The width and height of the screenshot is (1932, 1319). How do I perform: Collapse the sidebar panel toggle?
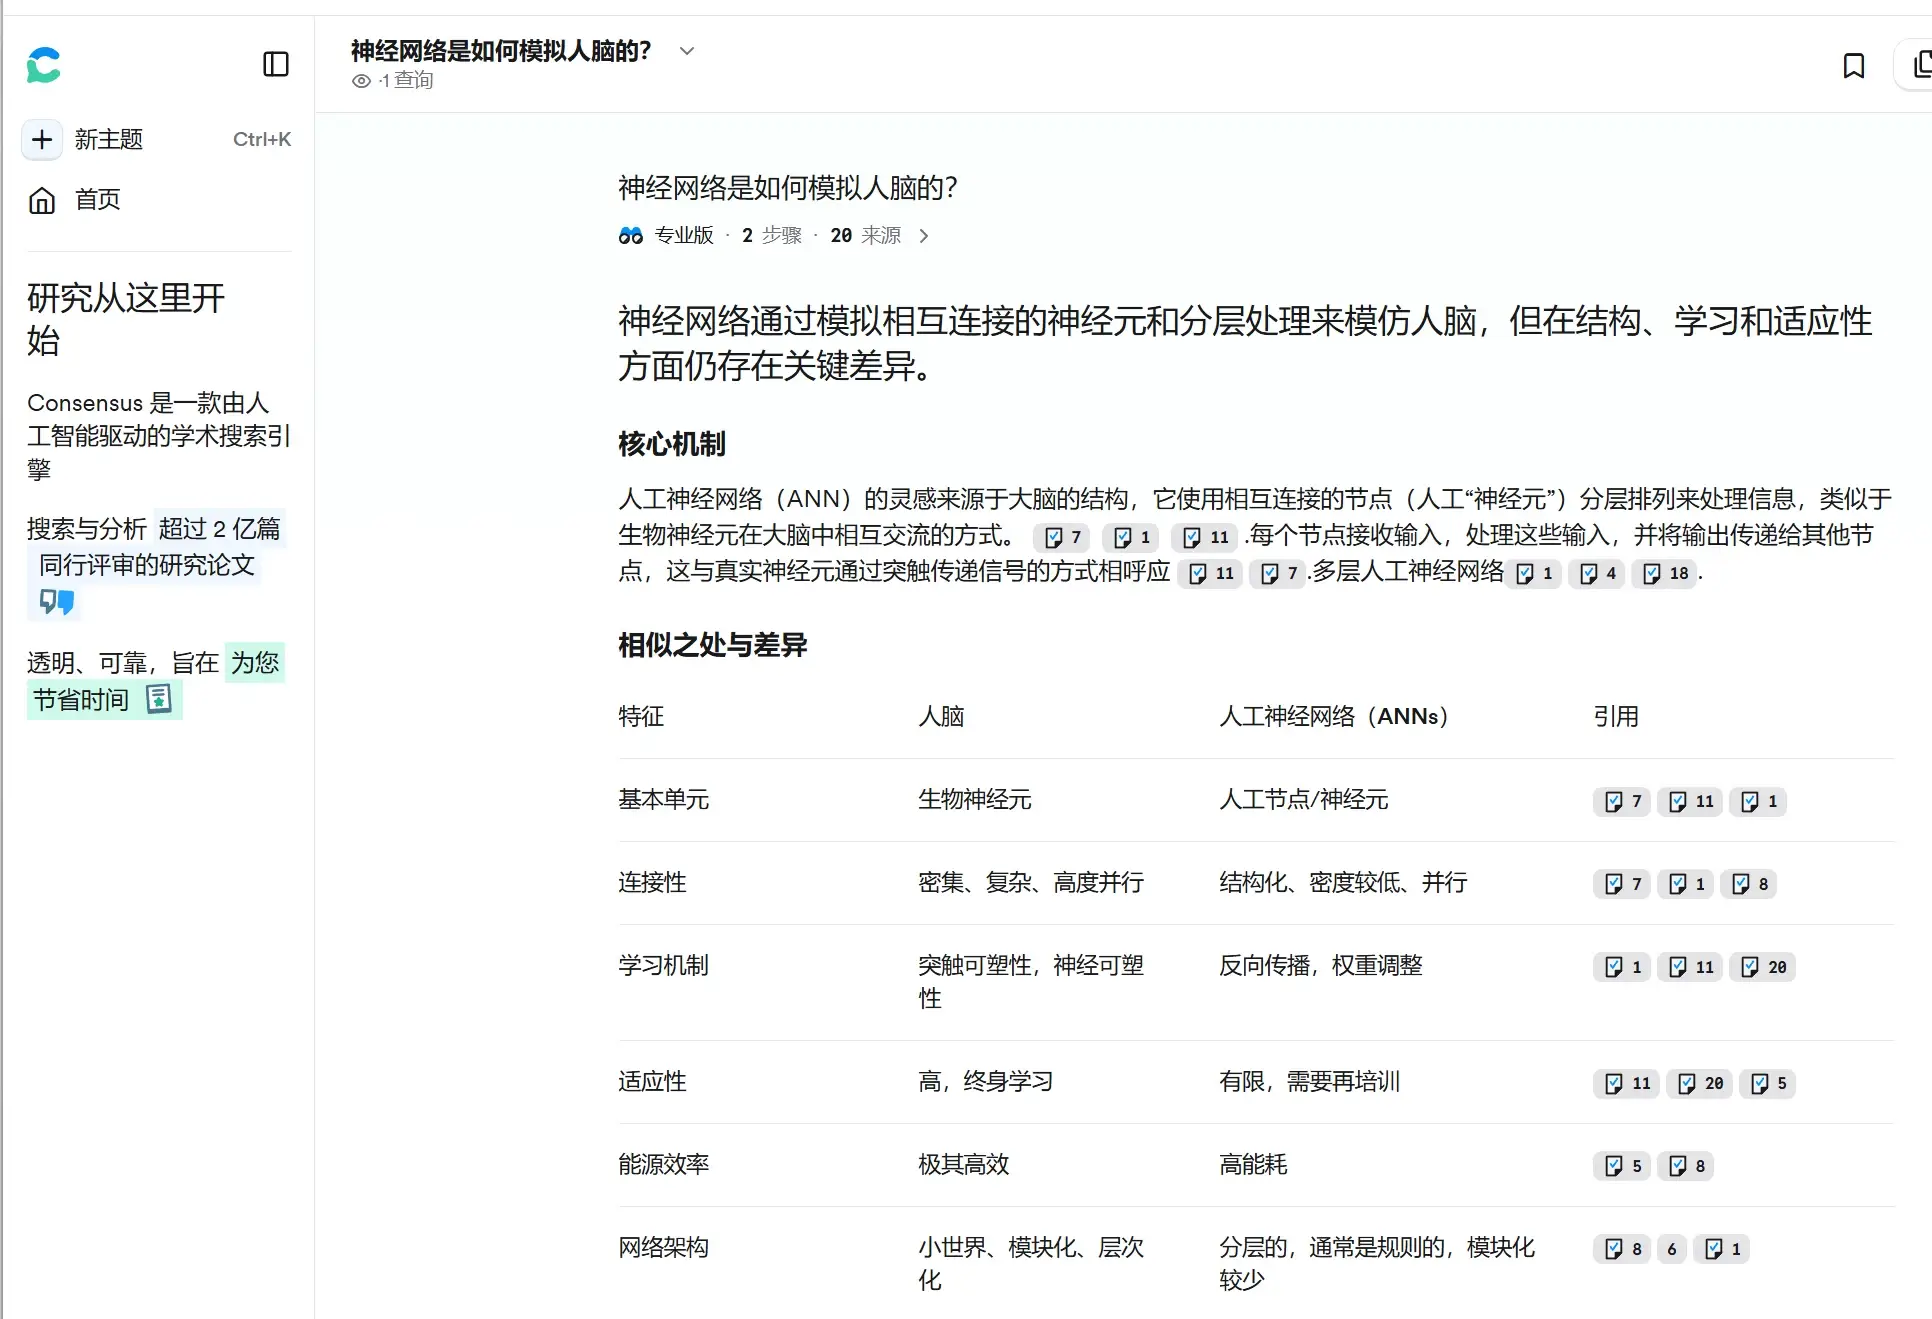click(275, 65)
